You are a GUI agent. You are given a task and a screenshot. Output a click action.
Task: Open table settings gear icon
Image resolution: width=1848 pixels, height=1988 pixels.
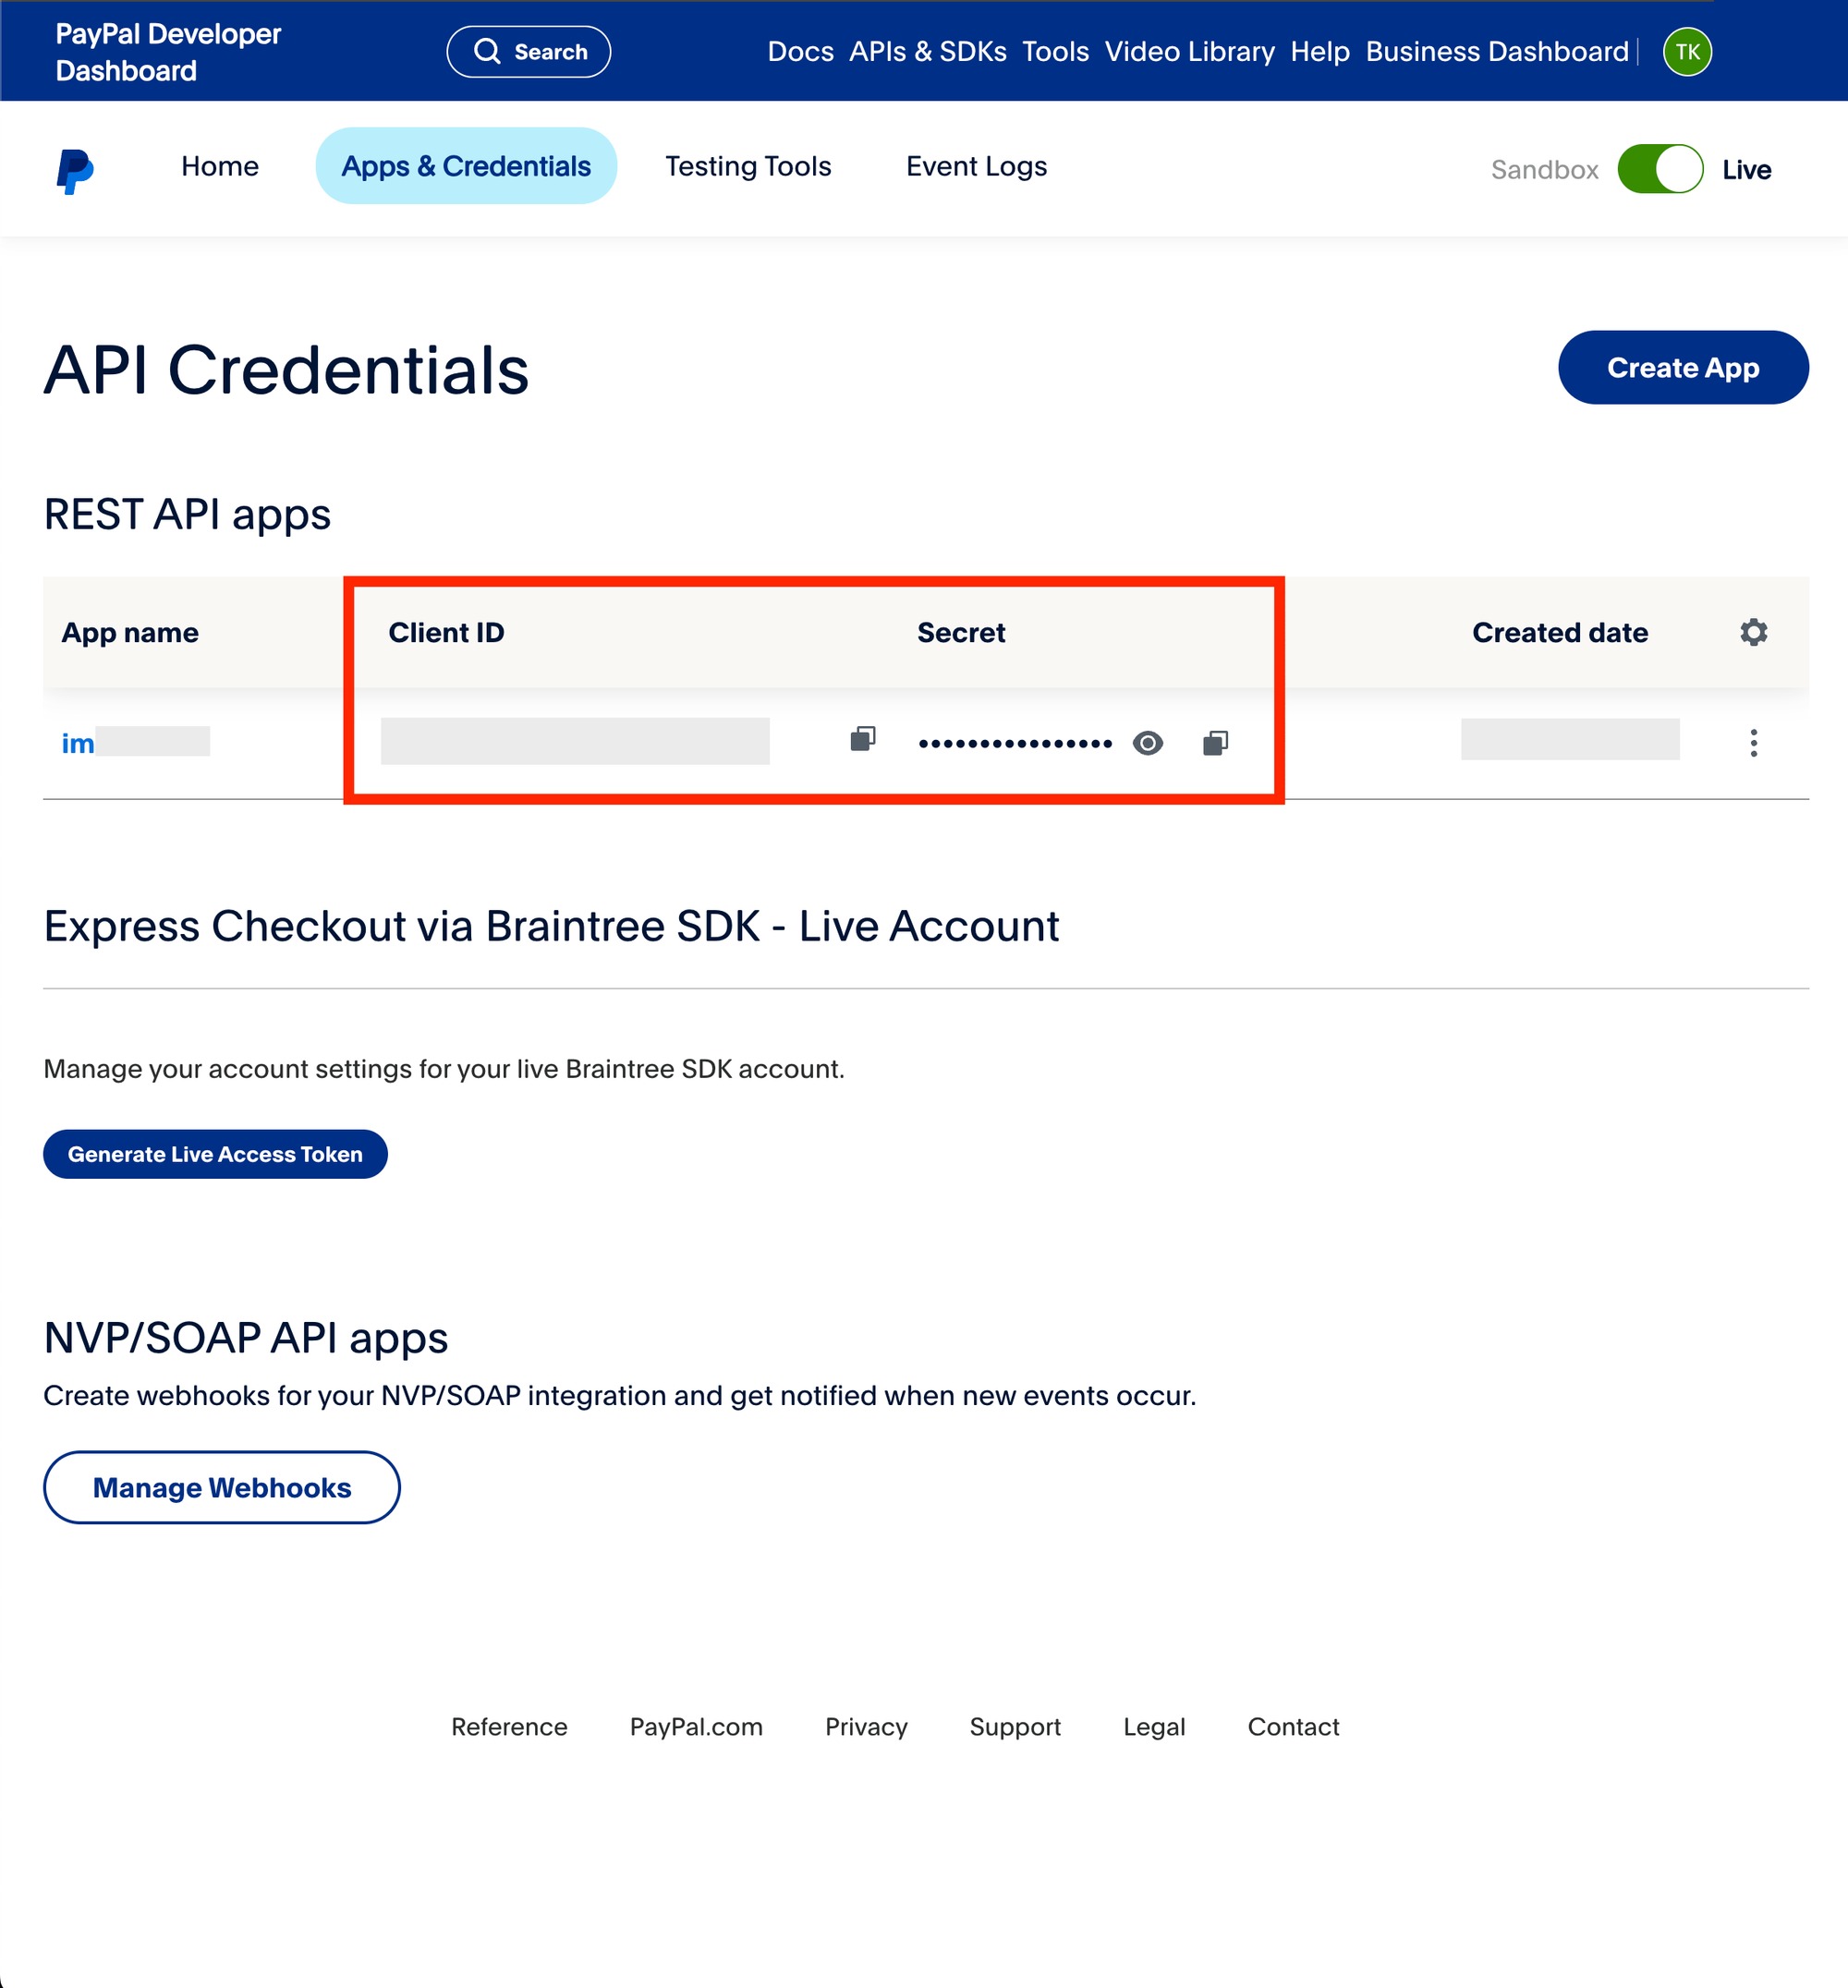coord(1753,632)
